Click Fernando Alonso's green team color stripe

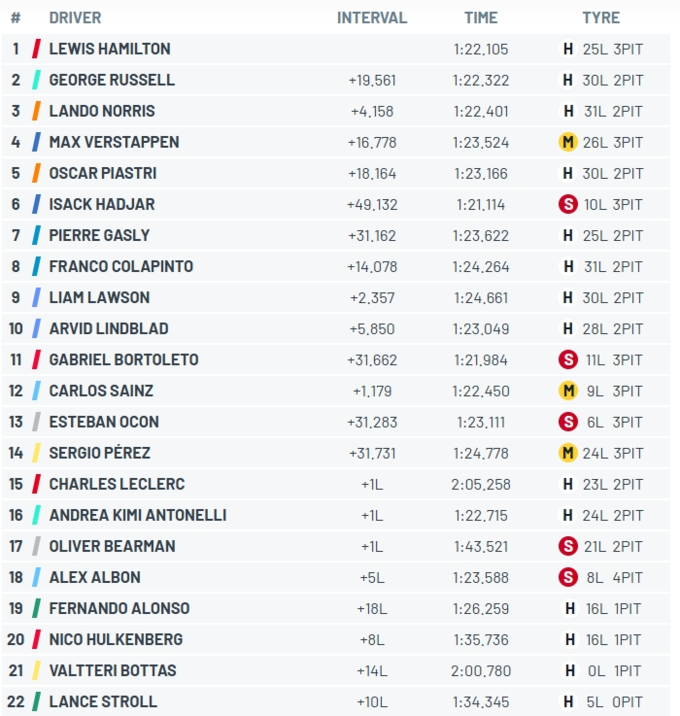[37, 608]
